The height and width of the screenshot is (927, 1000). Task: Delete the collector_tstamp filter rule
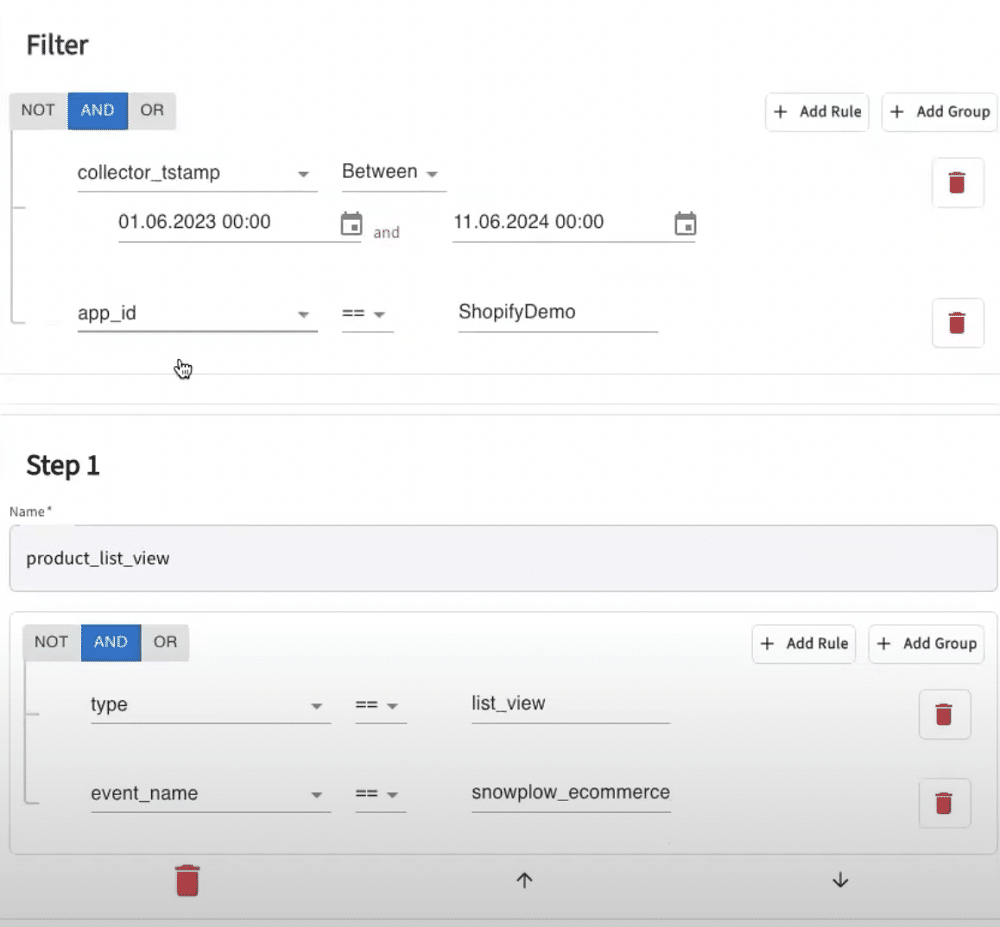point(957,182)
